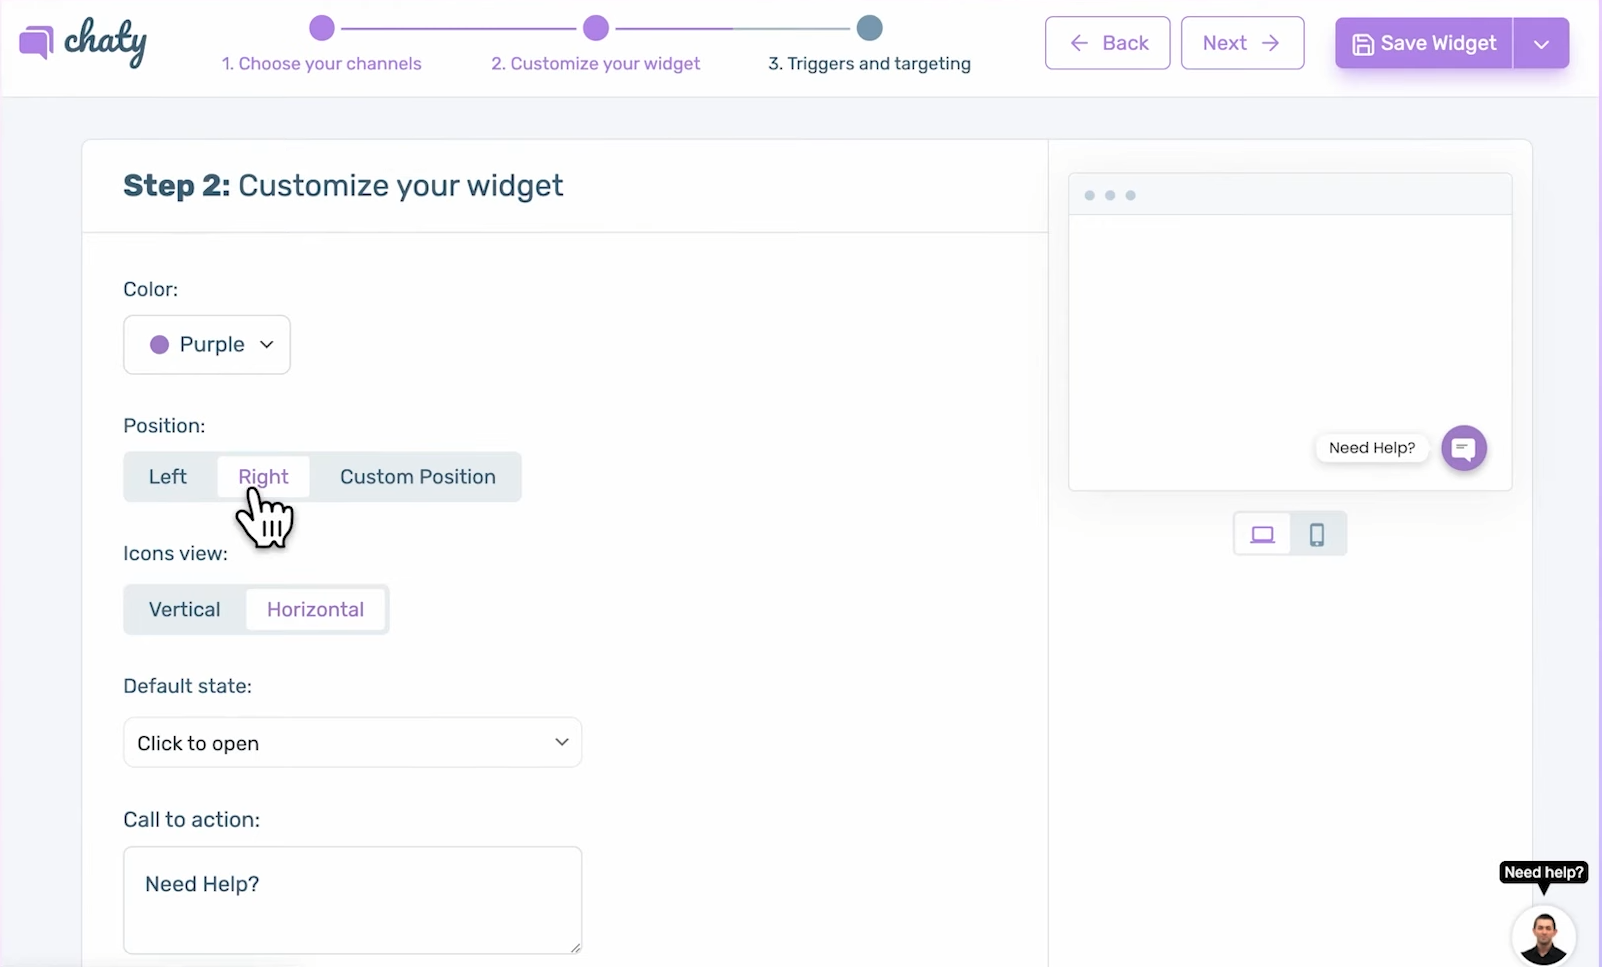Select Left position
The width and height of the screenshot is (1602, 967).
tap(167, 477)
